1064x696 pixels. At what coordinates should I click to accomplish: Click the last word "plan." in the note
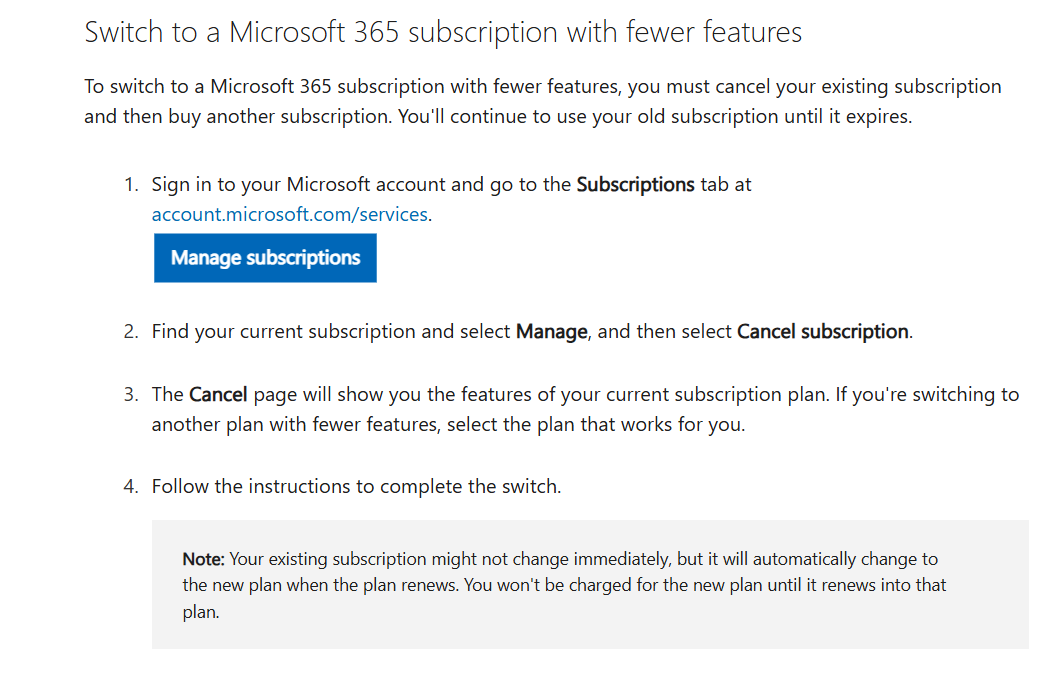(x=200, y=612)
